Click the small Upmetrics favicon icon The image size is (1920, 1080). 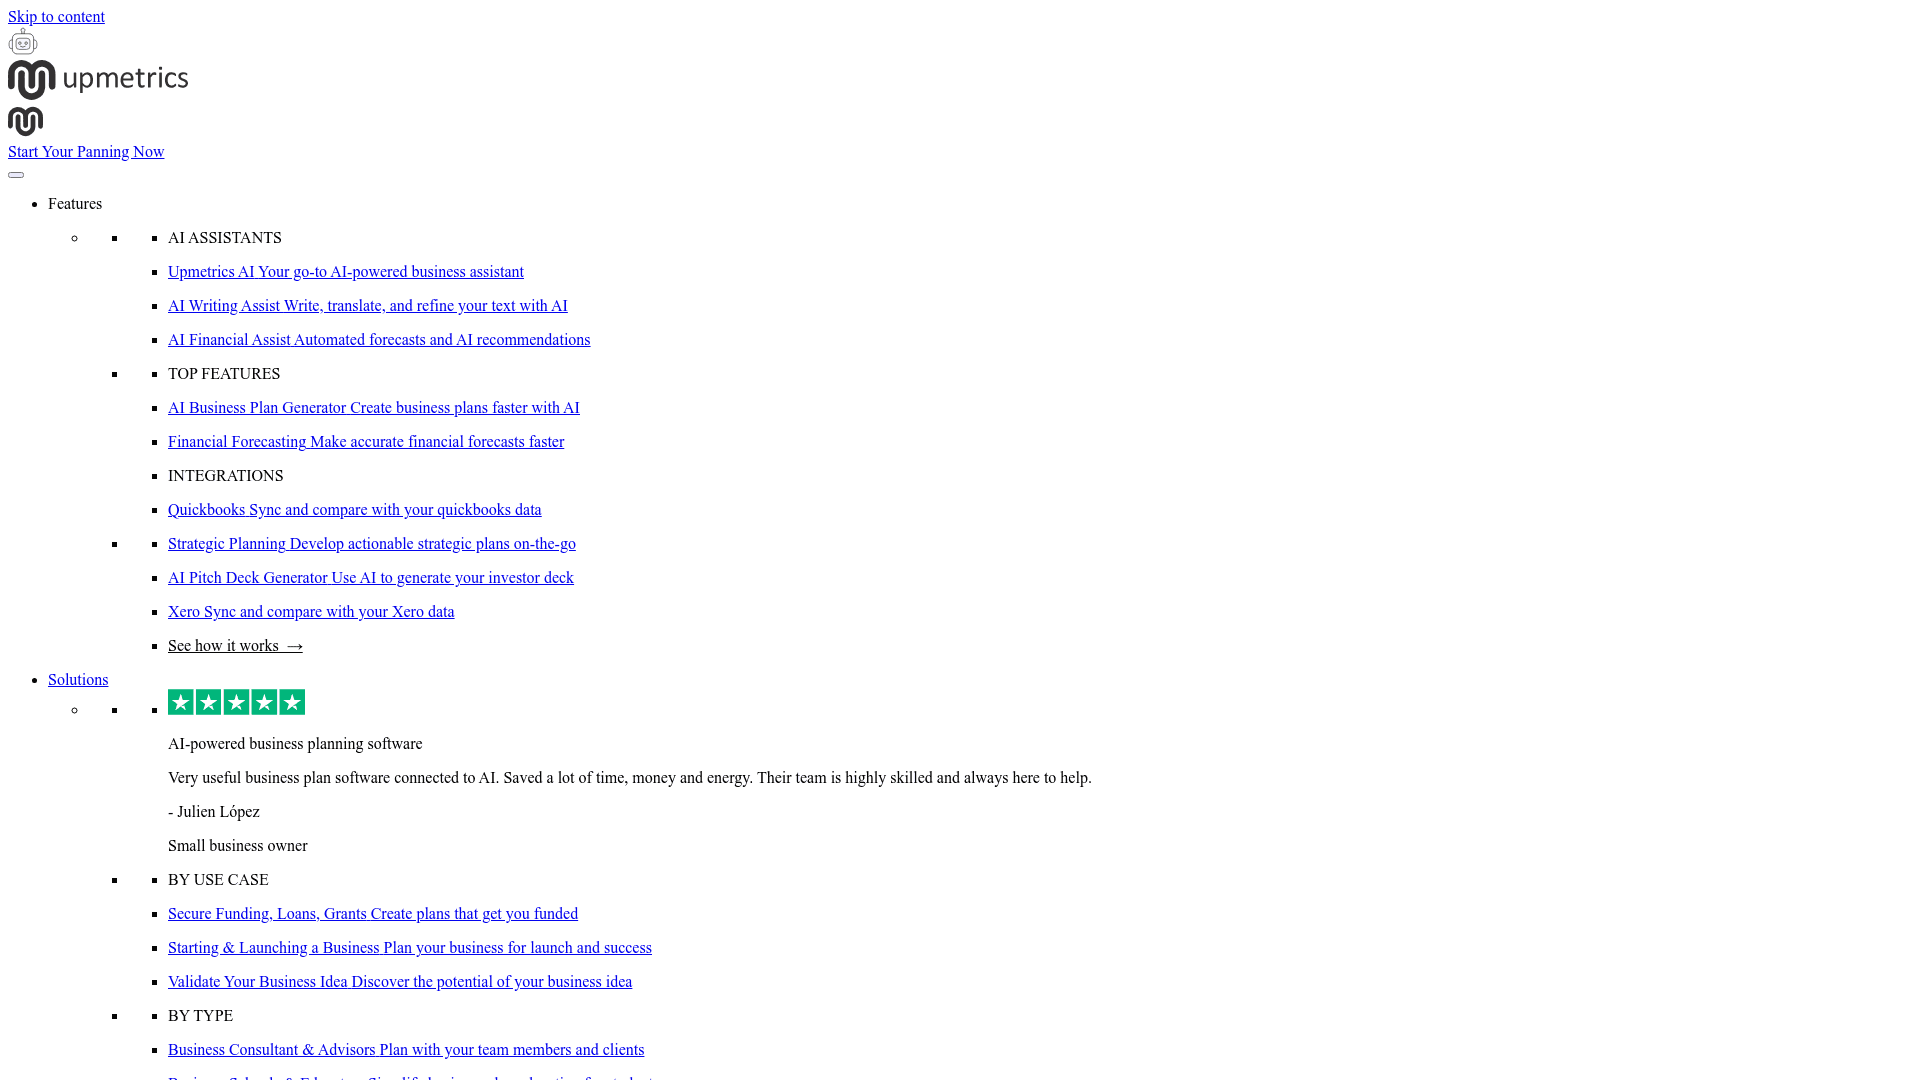pyautogui.click(x=25, y=120)
